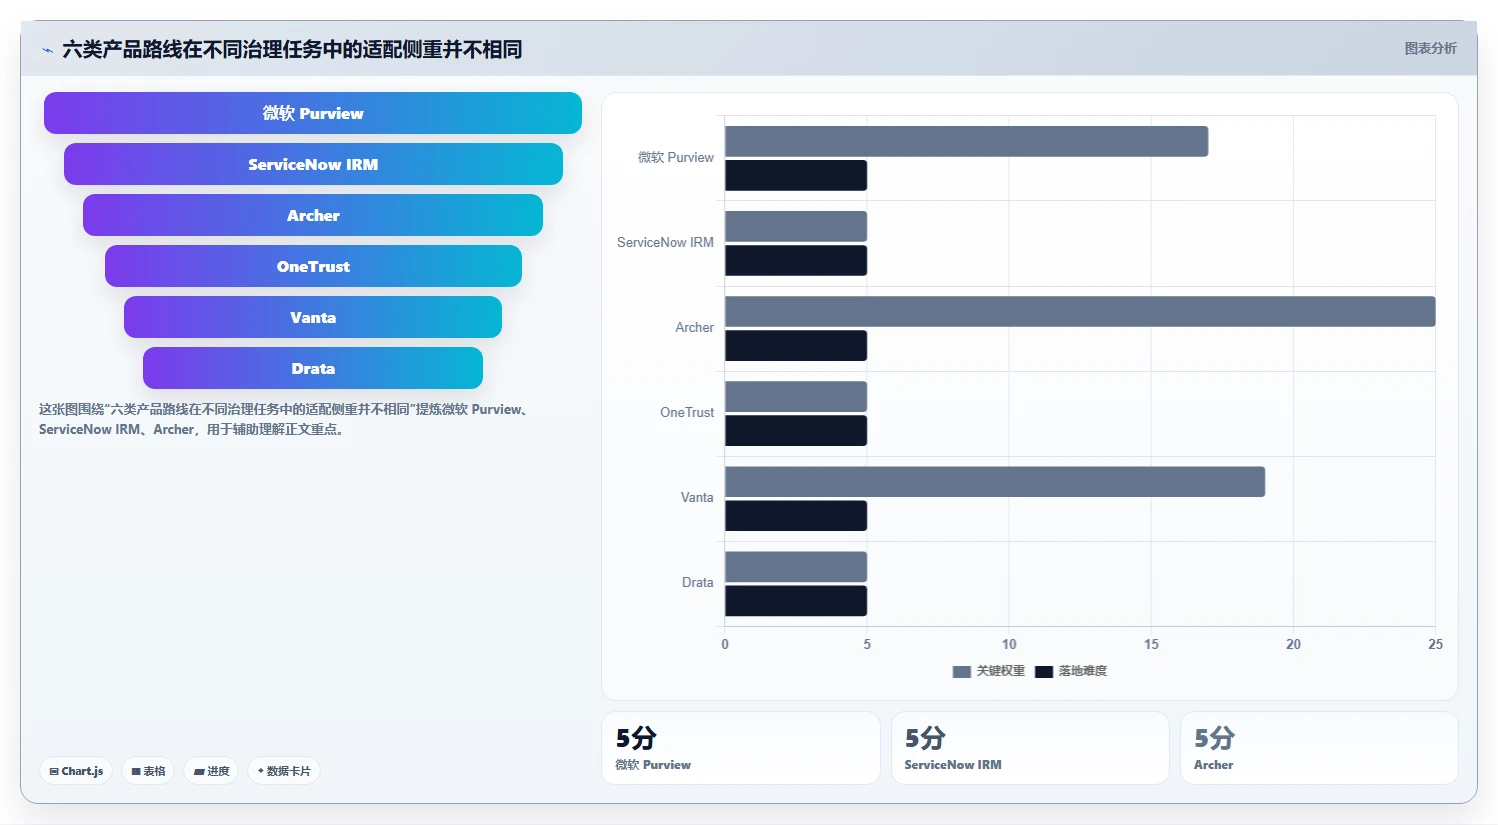The image size is (1498, 825).
Task: Open the 5分 Archer data card
Action: (x=1319, y=748)
